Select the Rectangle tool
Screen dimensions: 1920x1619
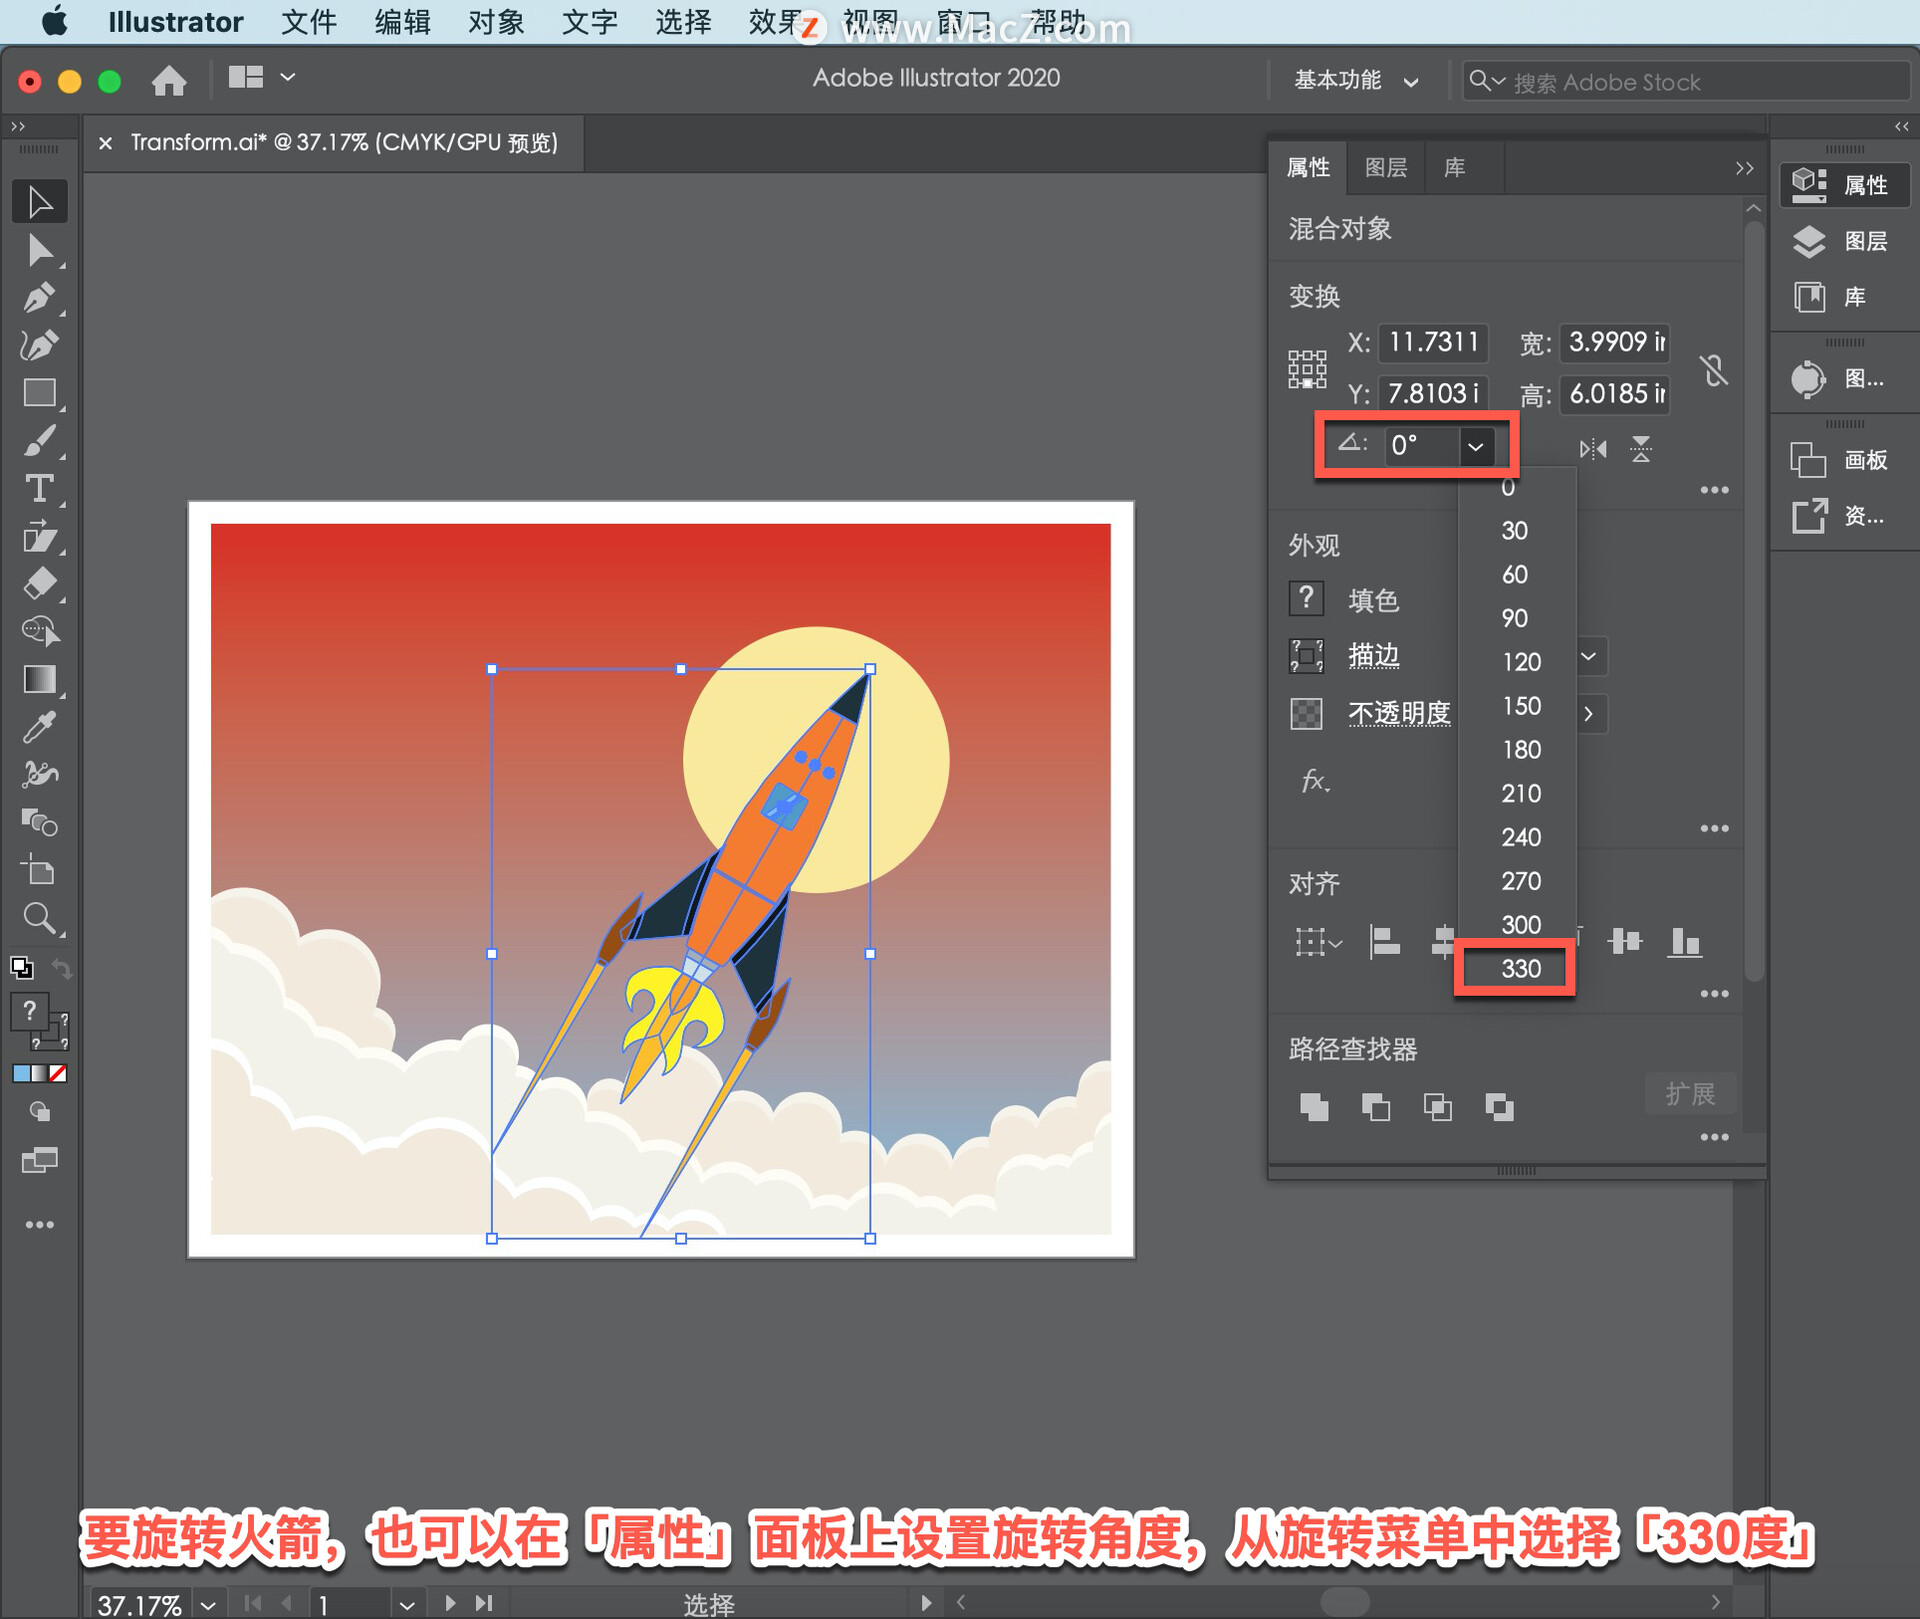(39, 393)
